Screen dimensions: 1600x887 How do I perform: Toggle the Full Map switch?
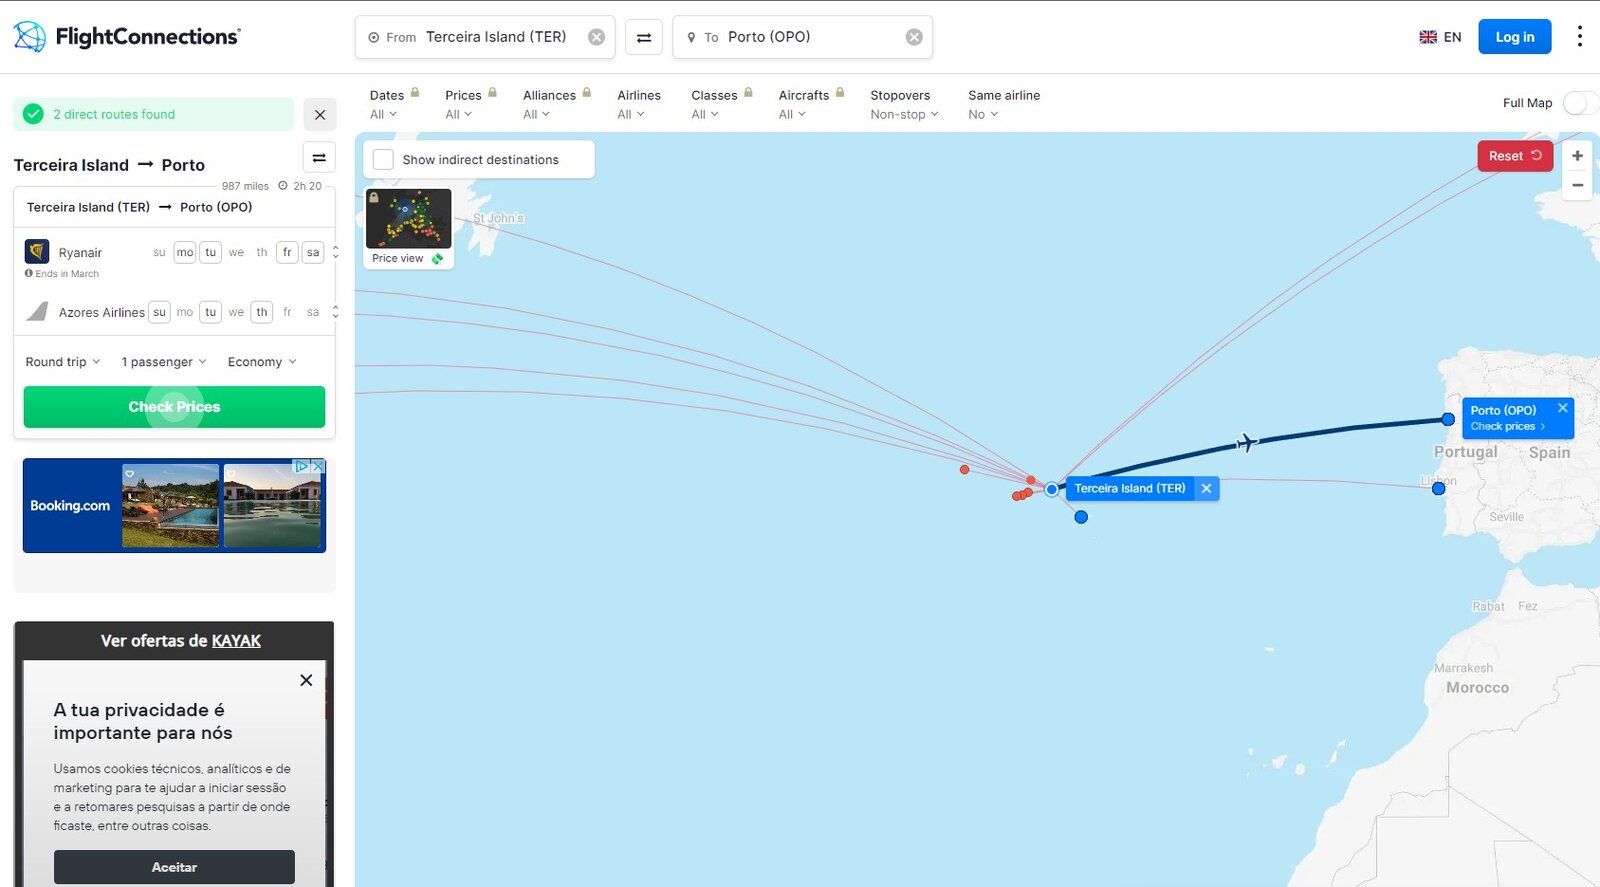click(1579, 103)
